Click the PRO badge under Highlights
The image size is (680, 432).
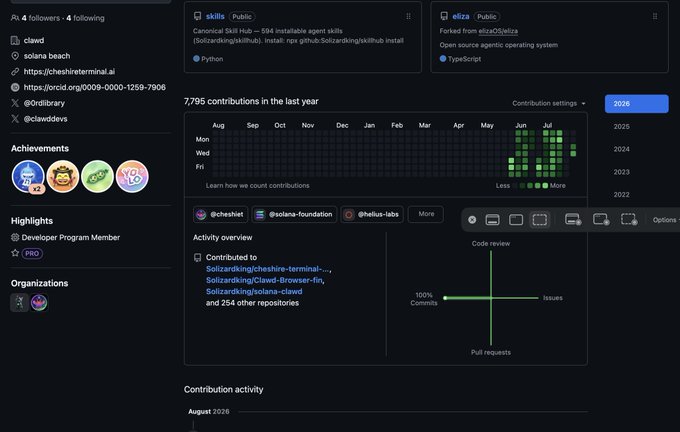click(x=32, y=253)
